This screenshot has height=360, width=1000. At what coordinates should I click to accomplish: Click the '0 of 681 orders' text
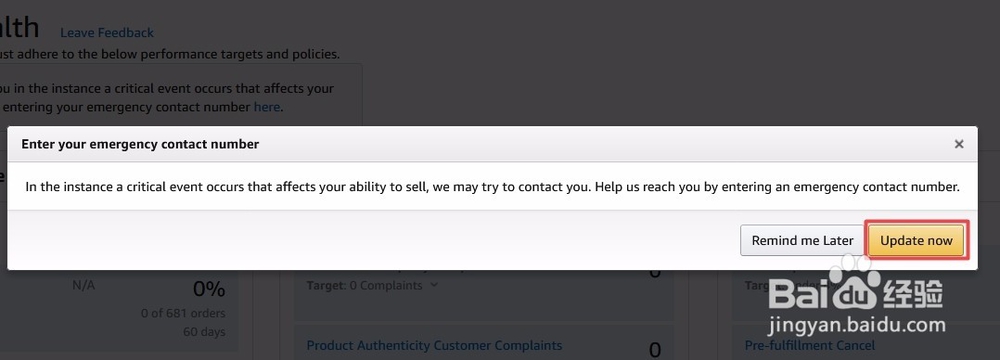pyautogui.click(x=183, y=313)
